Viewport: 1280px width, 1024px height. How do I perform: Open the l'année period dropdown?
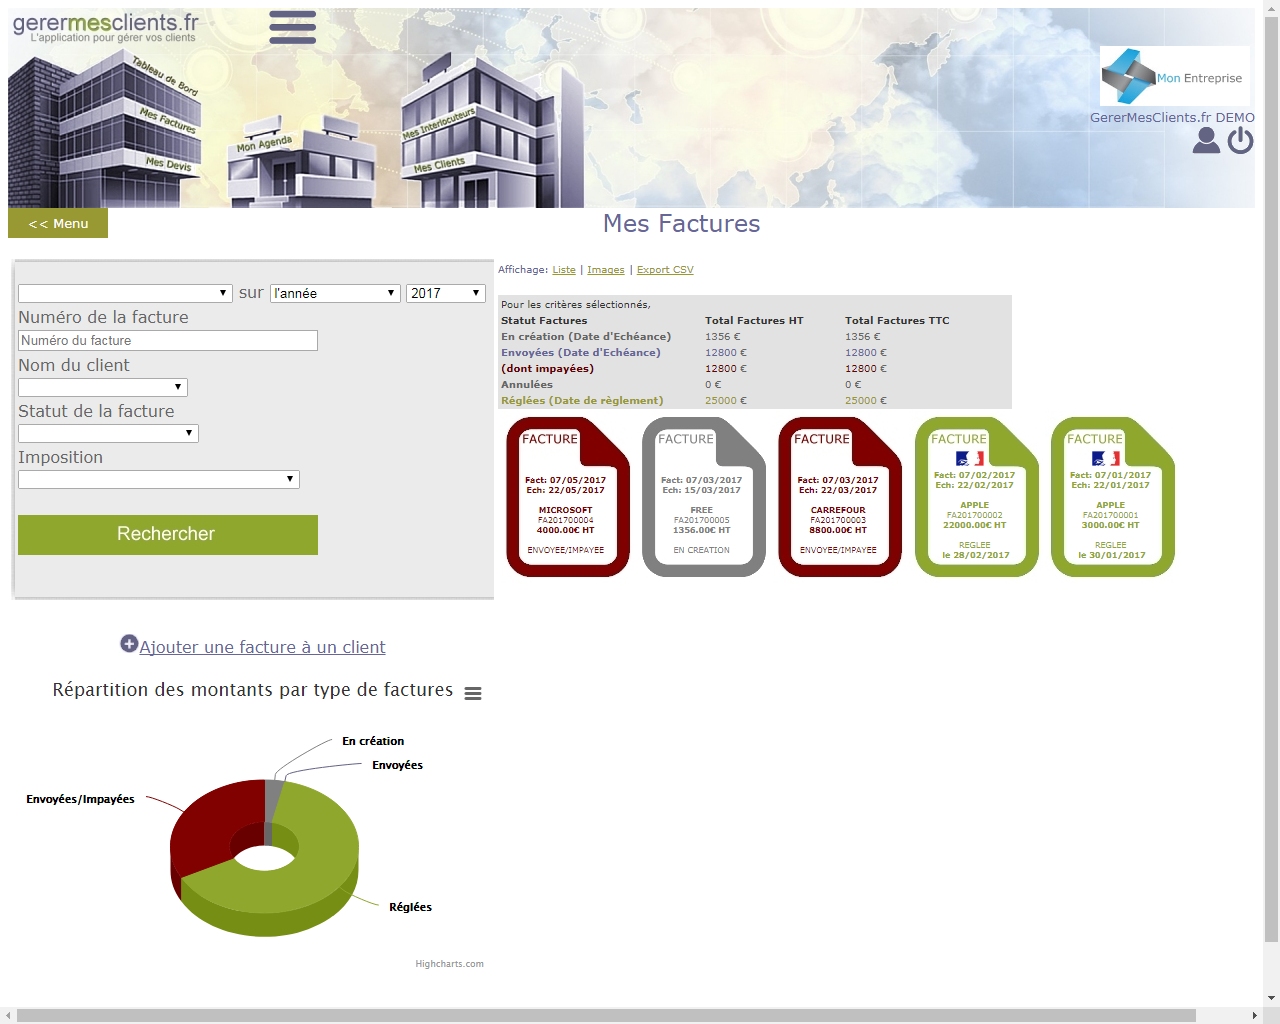(335, 293)
